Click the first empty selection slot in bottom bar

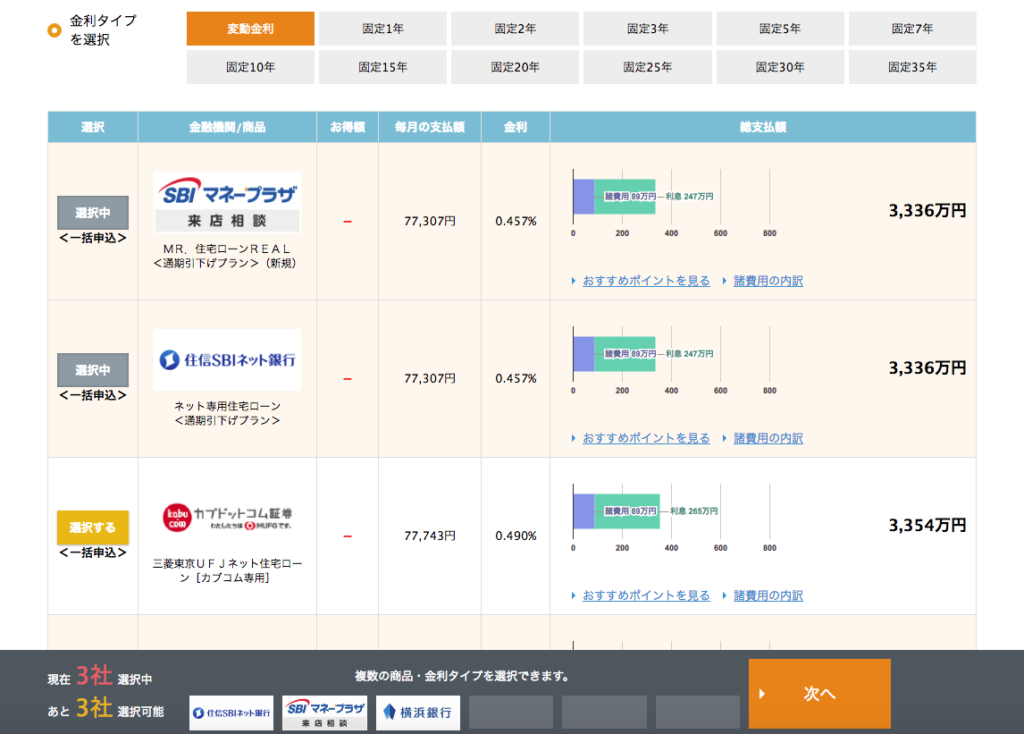pyautogui.click(x=510, y=713)
